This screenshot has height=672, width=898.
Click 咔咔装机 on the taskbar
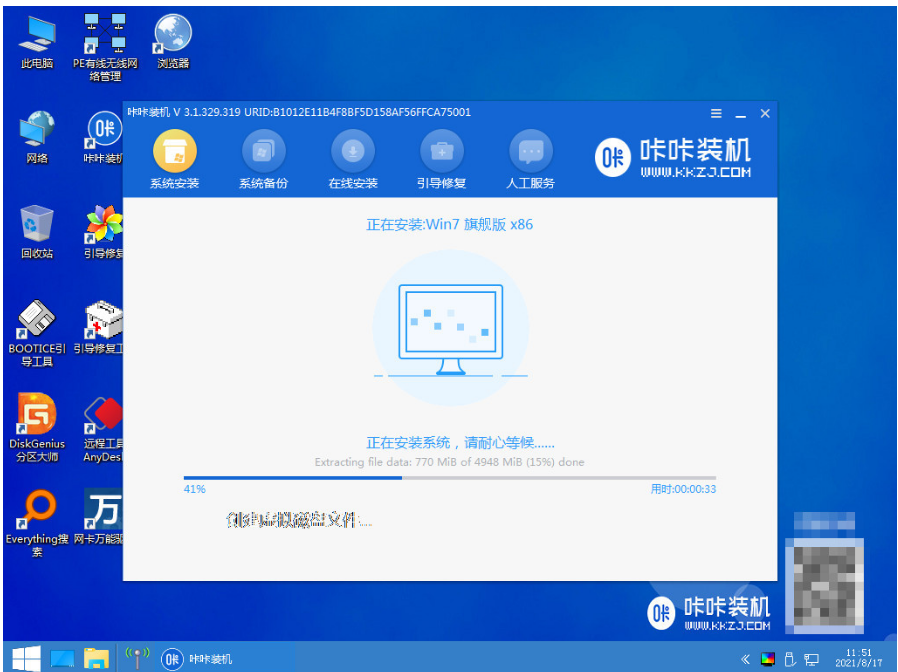point(200,659)
